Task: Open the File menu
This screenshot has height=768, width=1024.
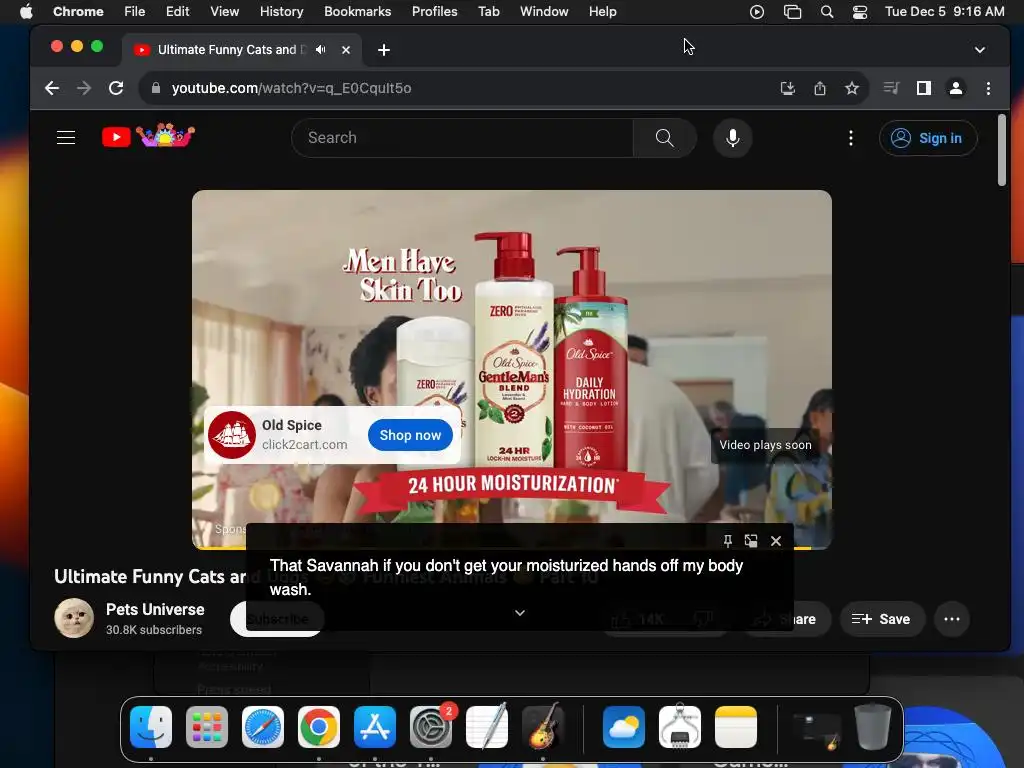Action: tap(135, 12)
